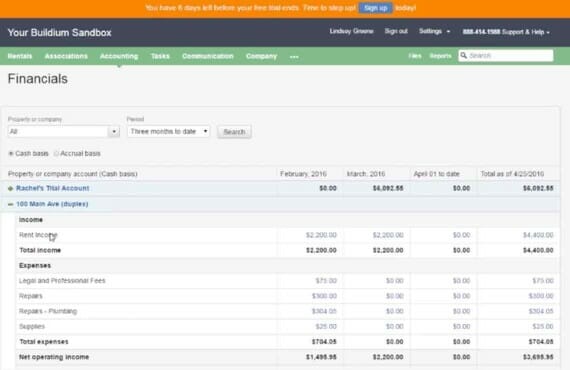Click the Search button under filters
570x370 pixels.
tap(234, 132)
